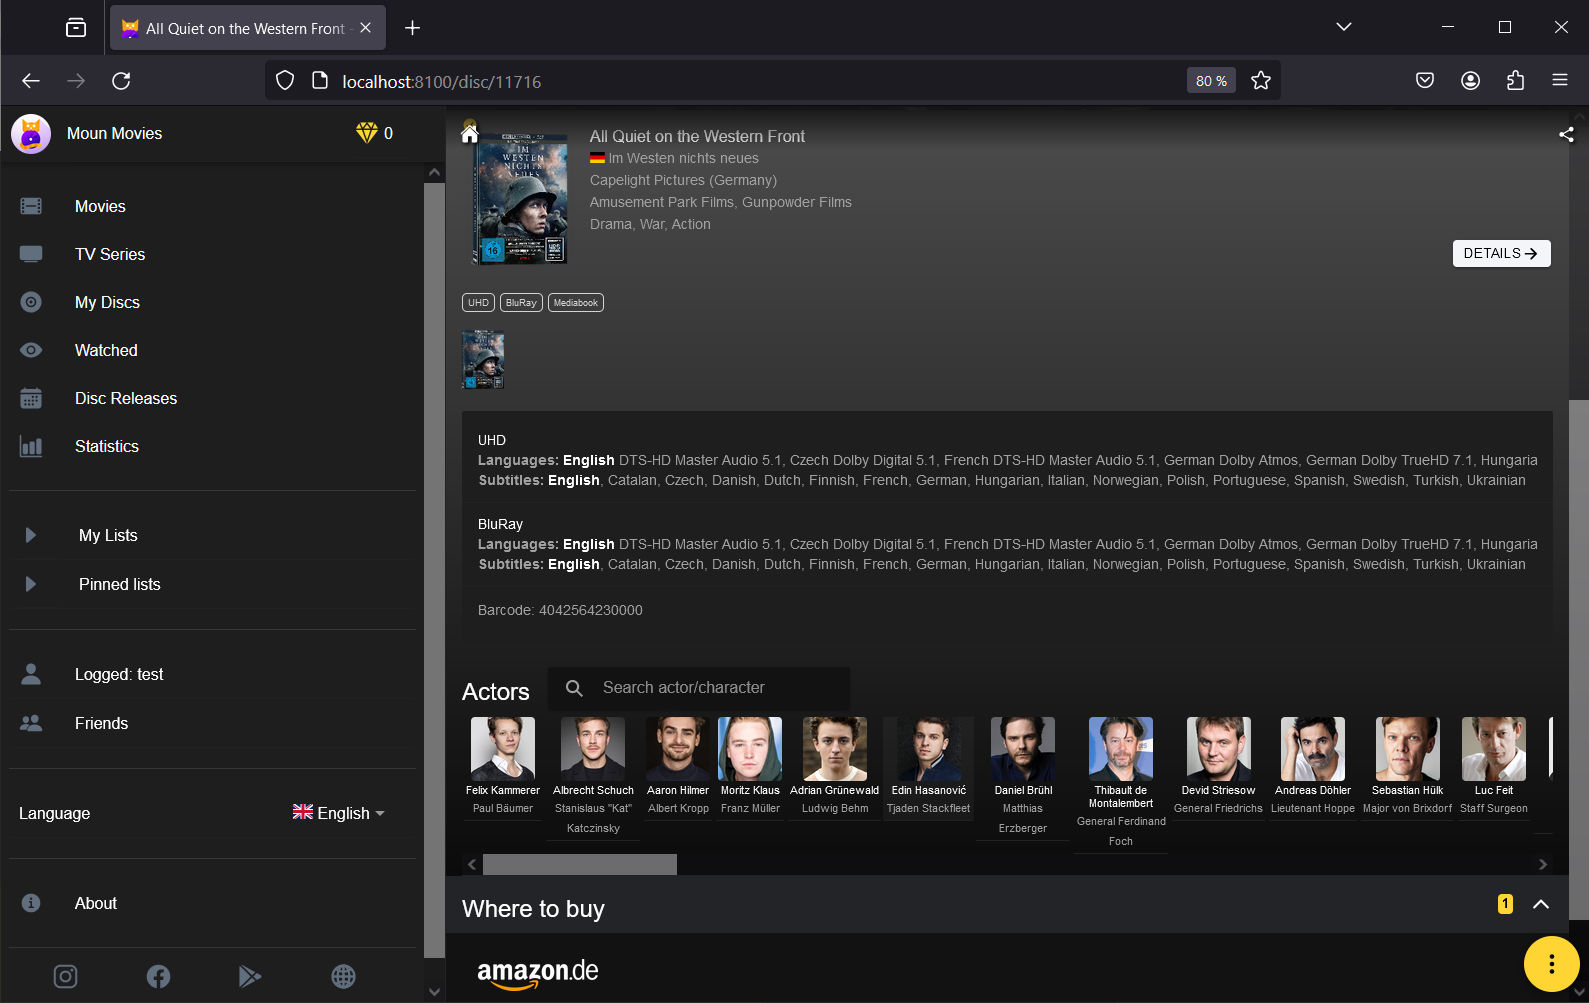Go to Statistics in the sidebar
This screenshot has width=1589, height=1003.
[x=107, y=446]
